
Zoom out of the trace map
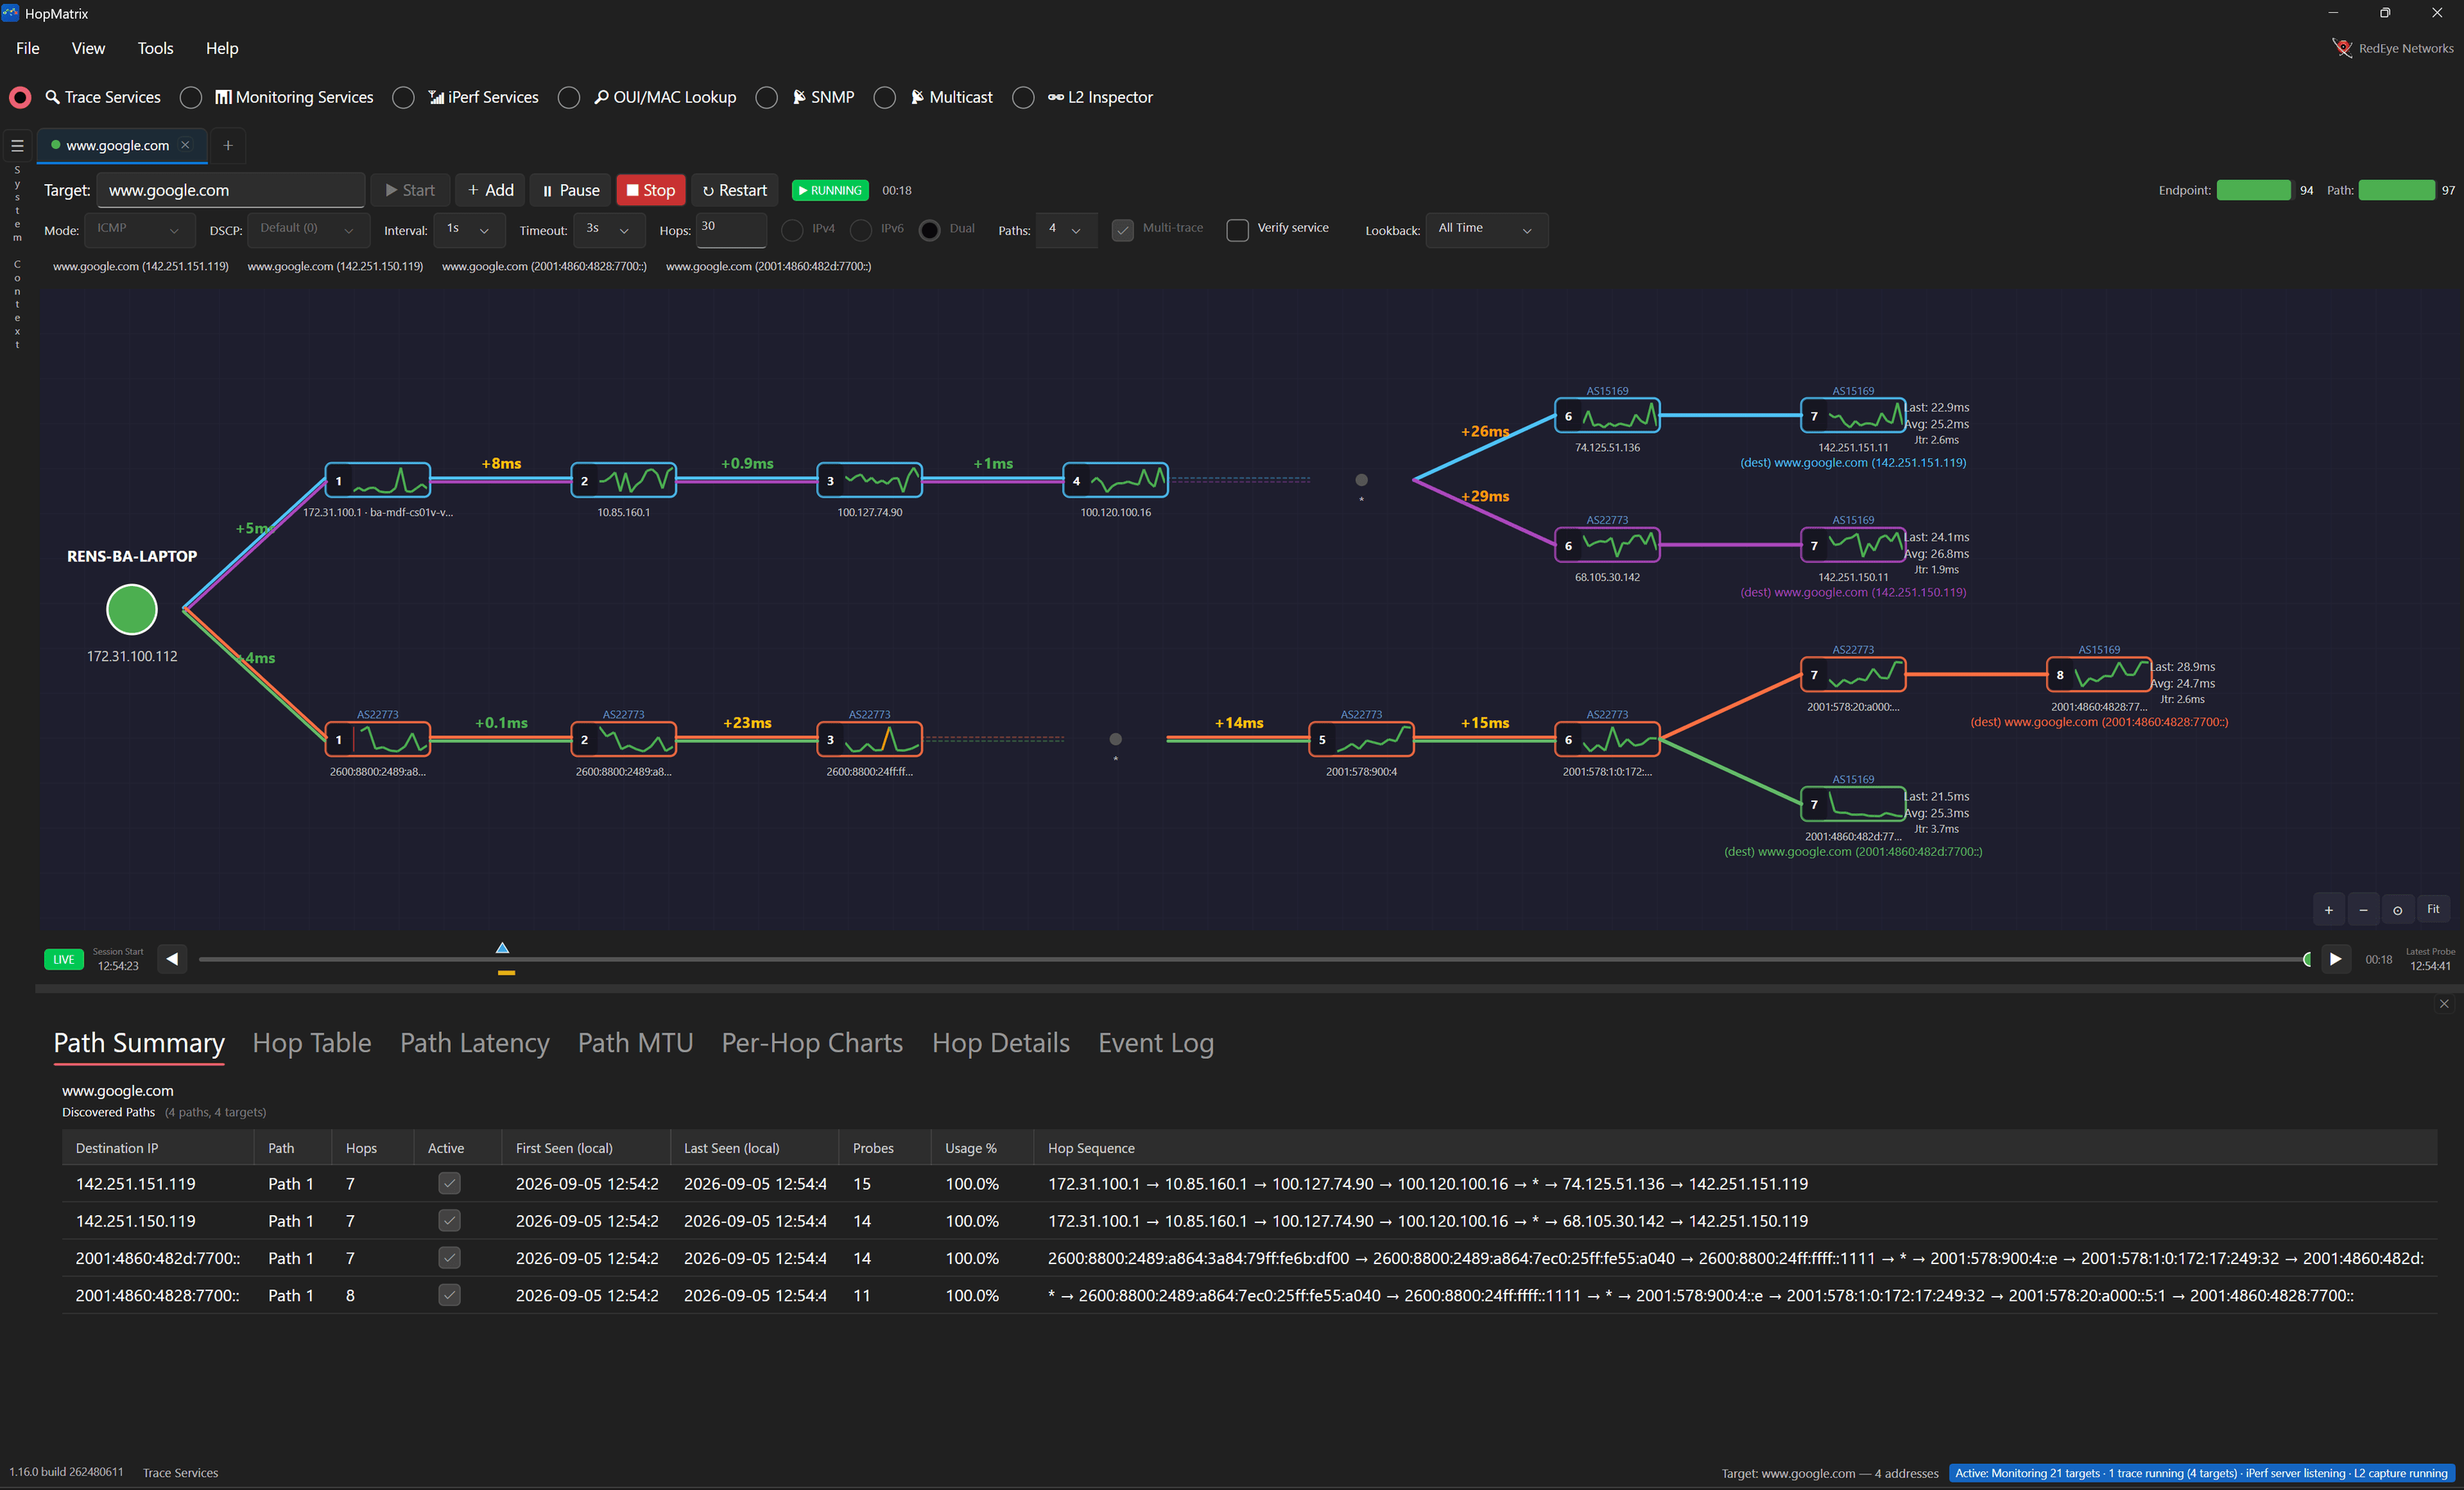click(2363, 910)
